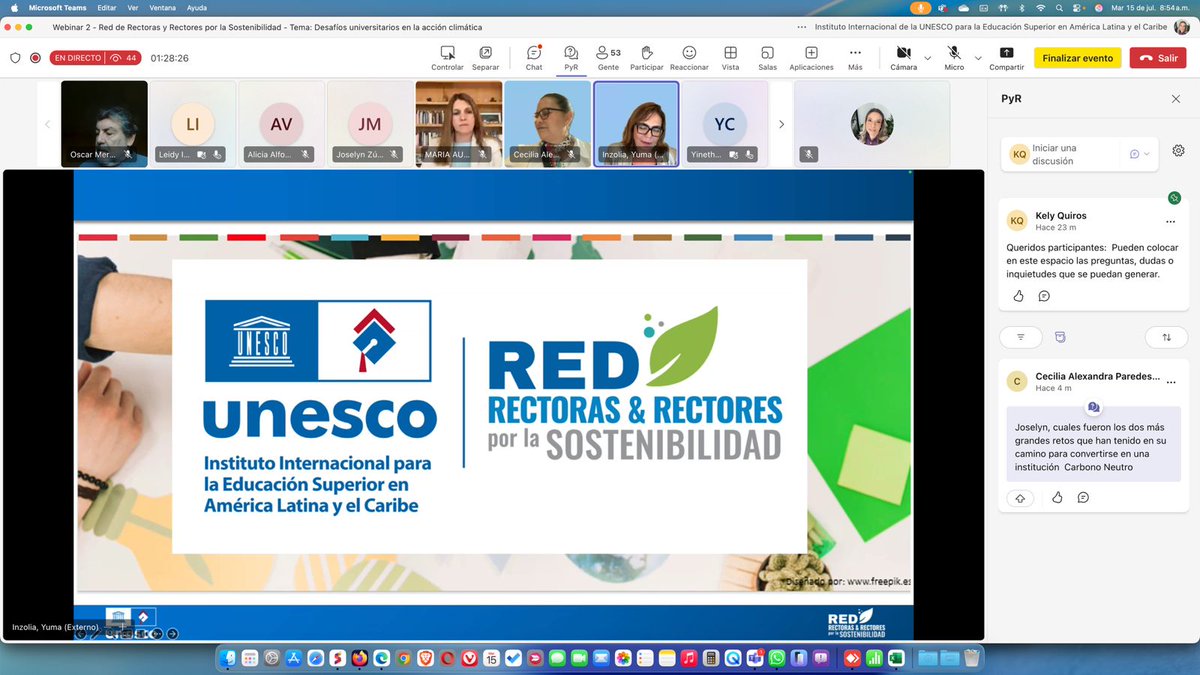The height and width of the screenshot is (675, 1200).
Task: Open the Ventana menu
Action: (x=162, y=7)
